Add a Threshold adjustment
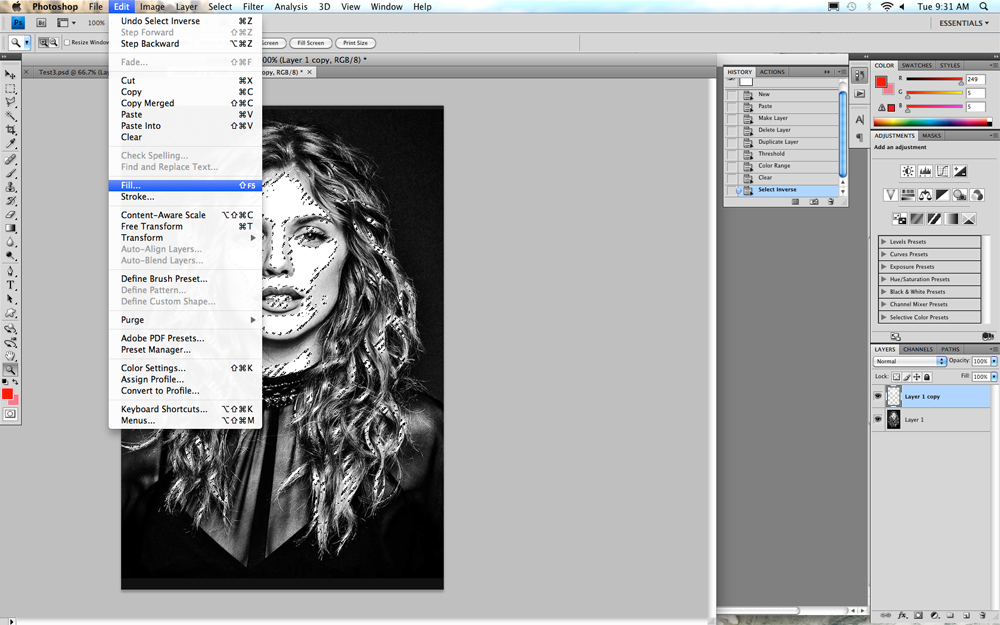Screen dimensions: 1000x625 pyautogui.click(x=934, y=219)
